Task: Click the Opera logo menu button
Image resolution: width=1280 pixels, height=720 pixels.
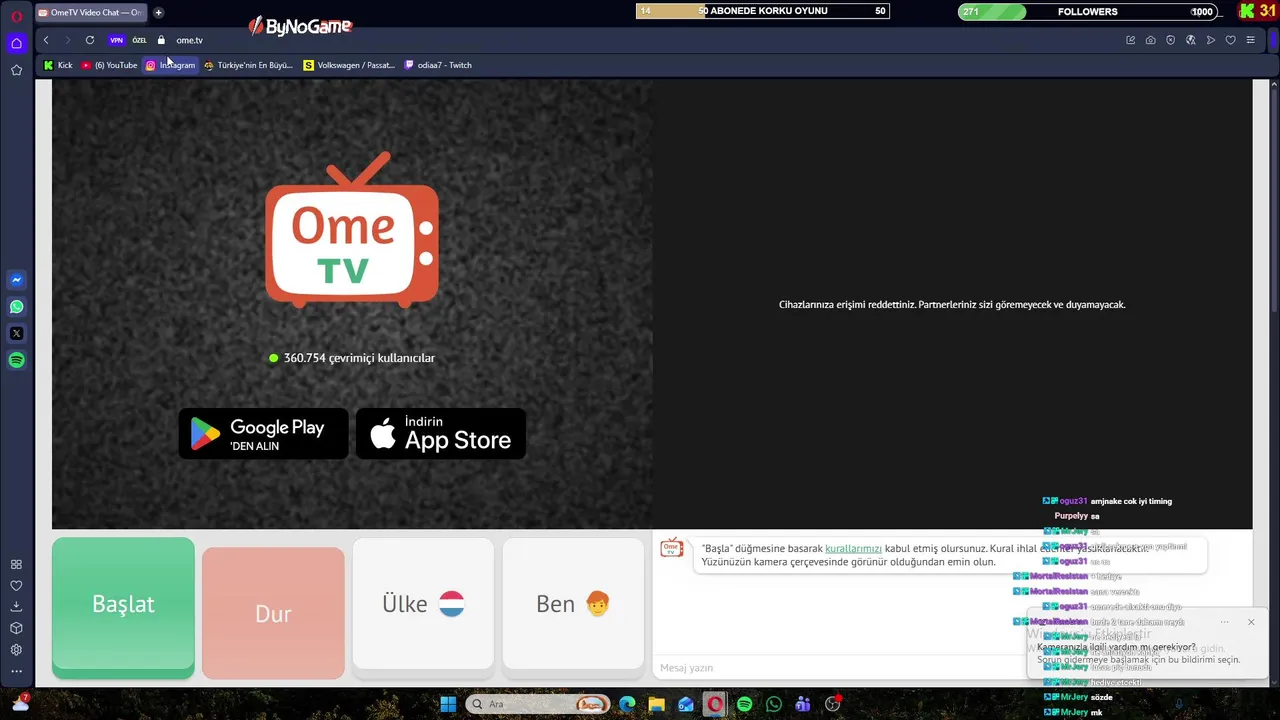Action: click(16, 16)
